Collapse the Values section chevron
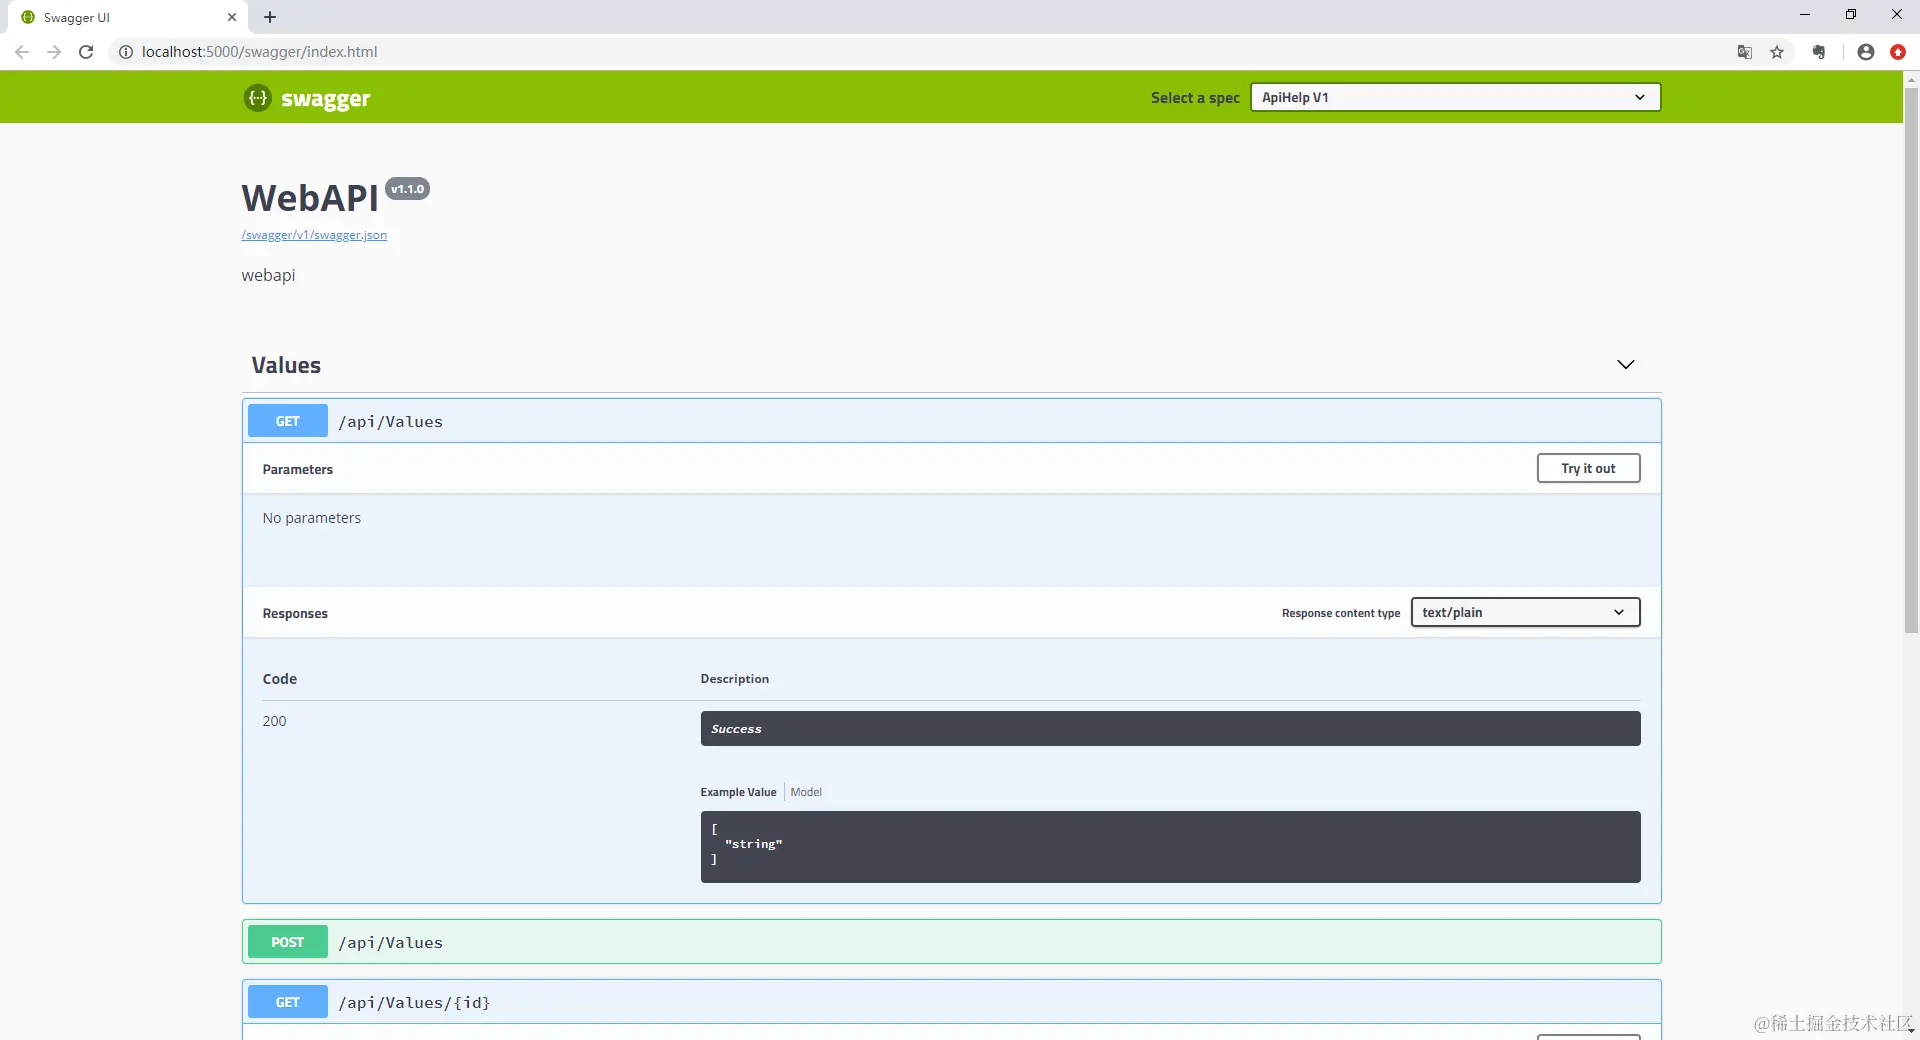Image resolution: width=1920 pixels, height=1040 pixels. coord(1626,364)
